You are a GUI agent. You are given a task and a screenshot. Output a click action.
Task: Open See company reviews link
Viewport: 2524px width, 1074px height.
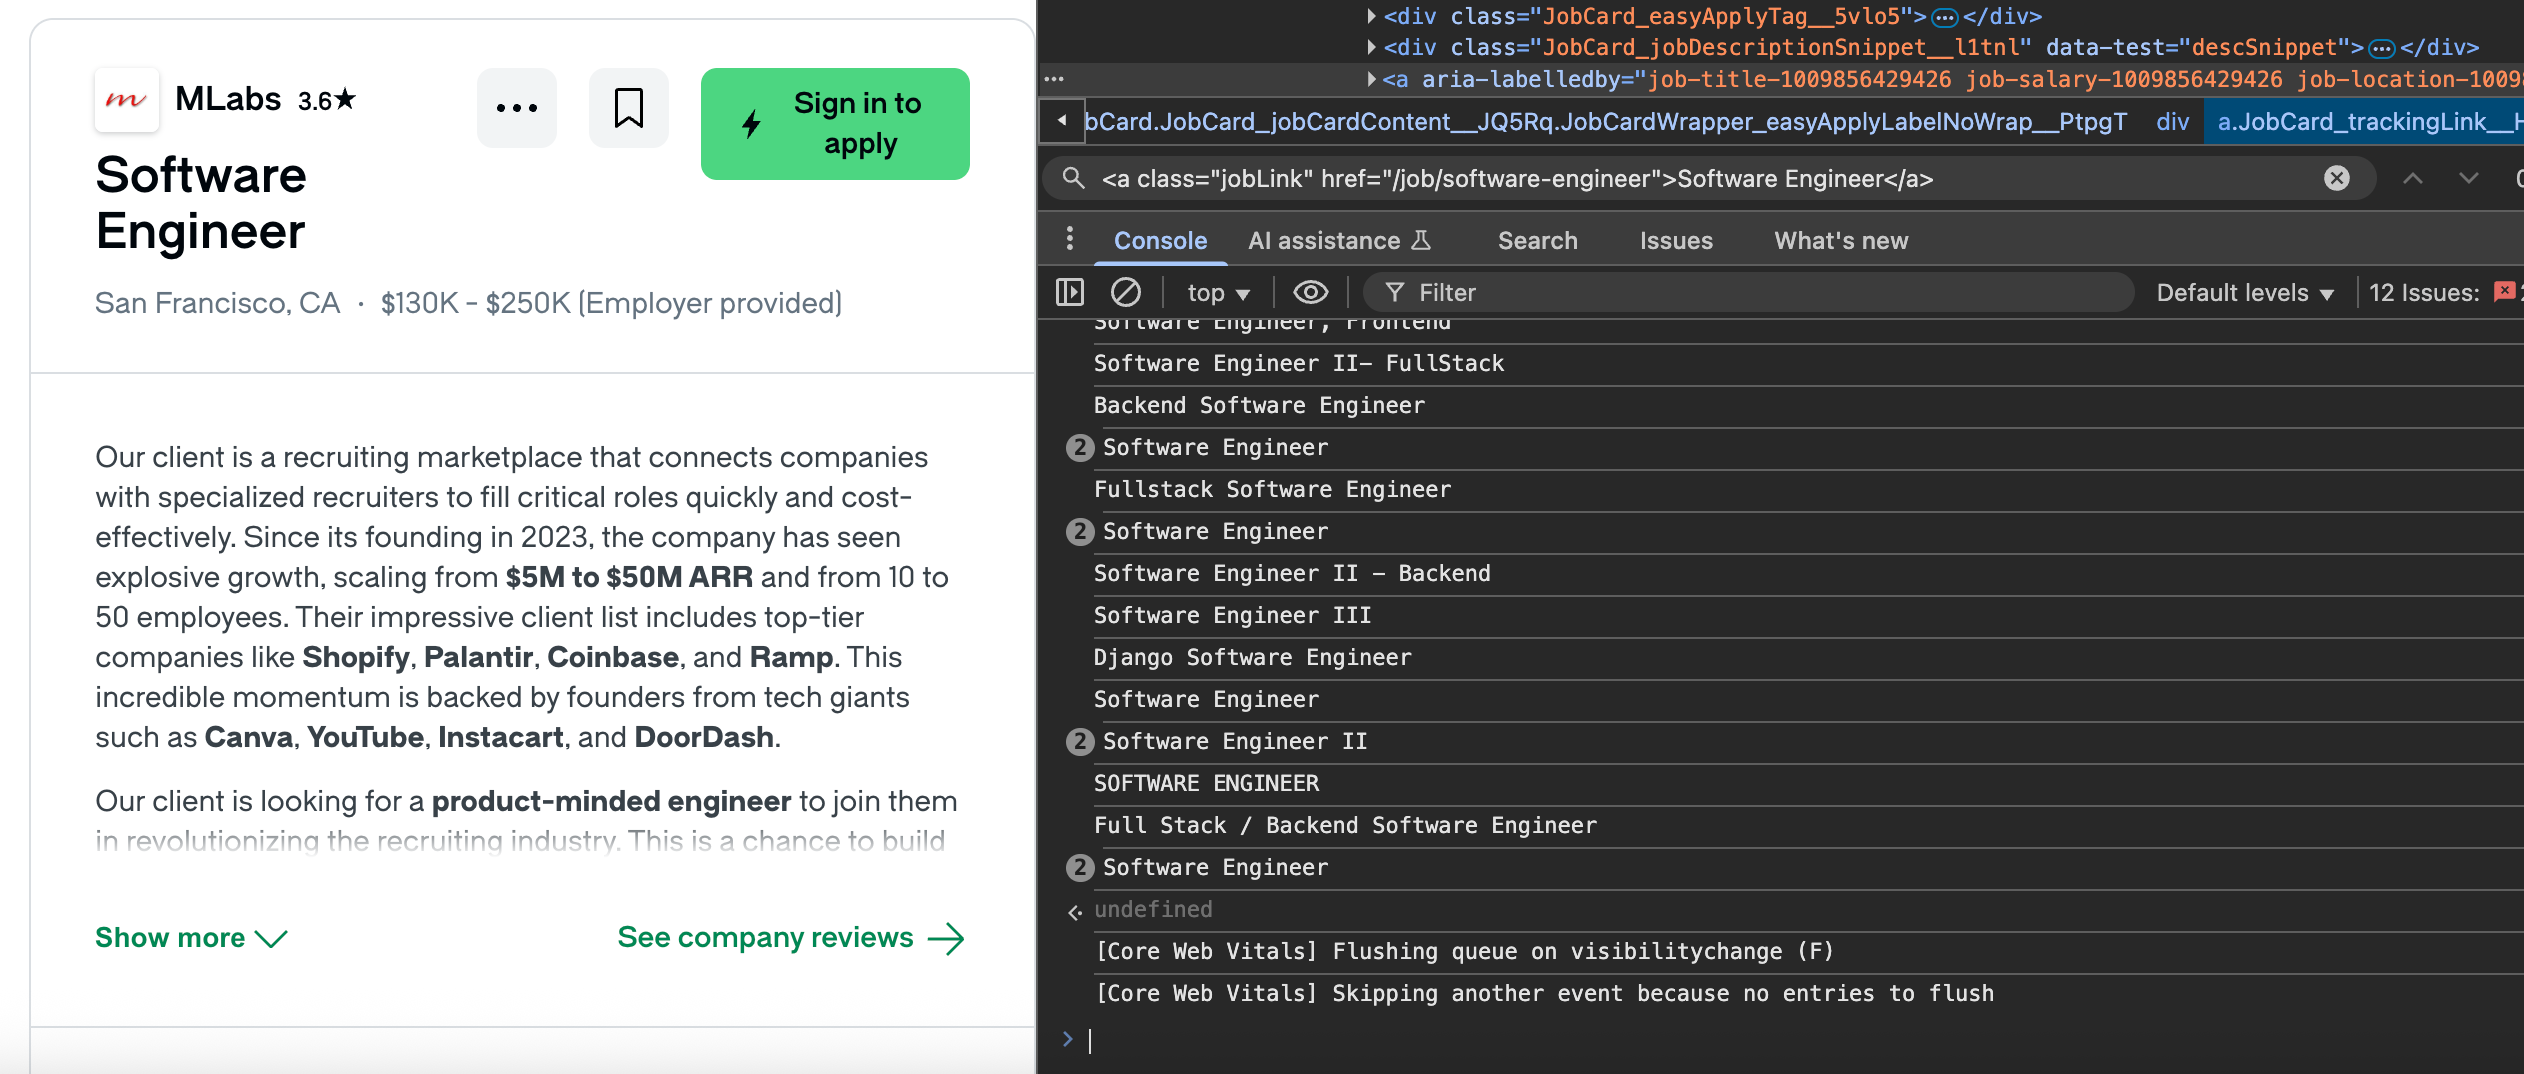point(790,937)
